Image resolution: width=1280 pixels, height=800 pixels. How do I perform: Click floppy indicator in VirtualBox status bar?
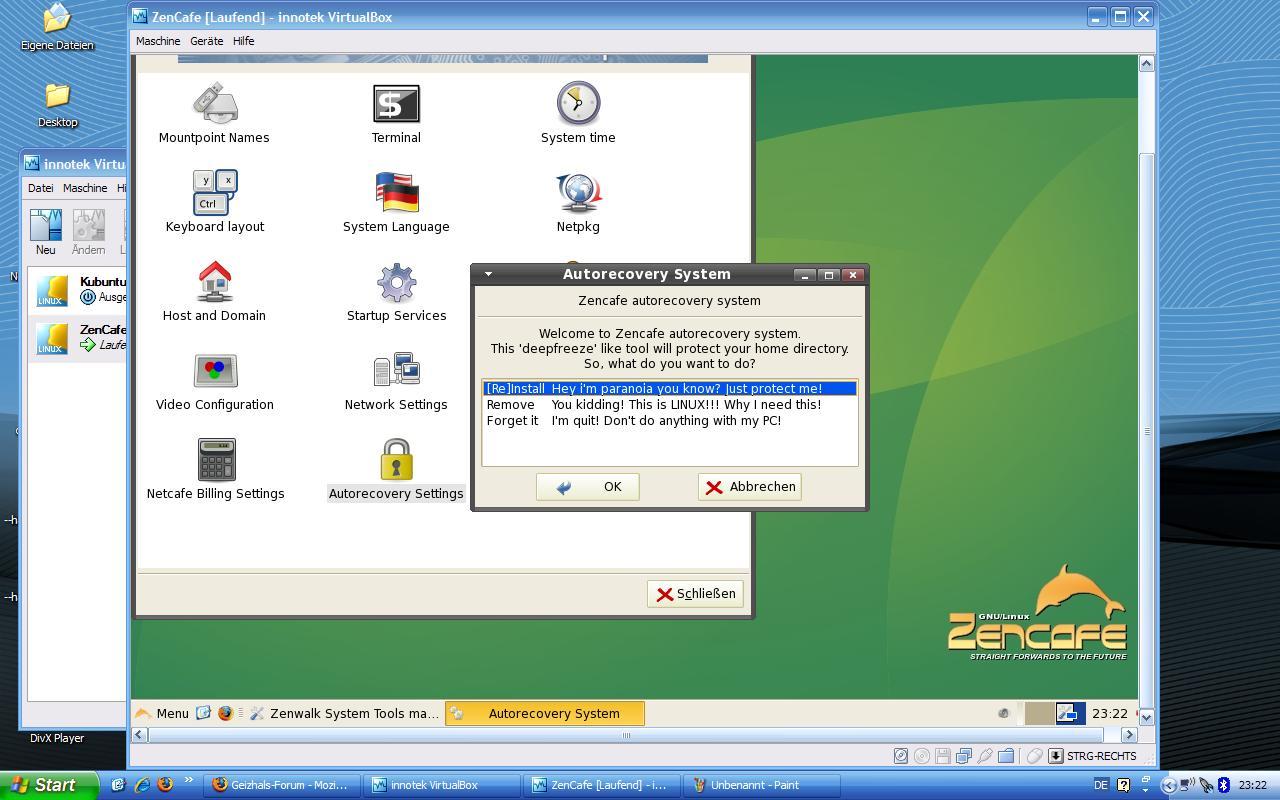[x=942, y=756]
